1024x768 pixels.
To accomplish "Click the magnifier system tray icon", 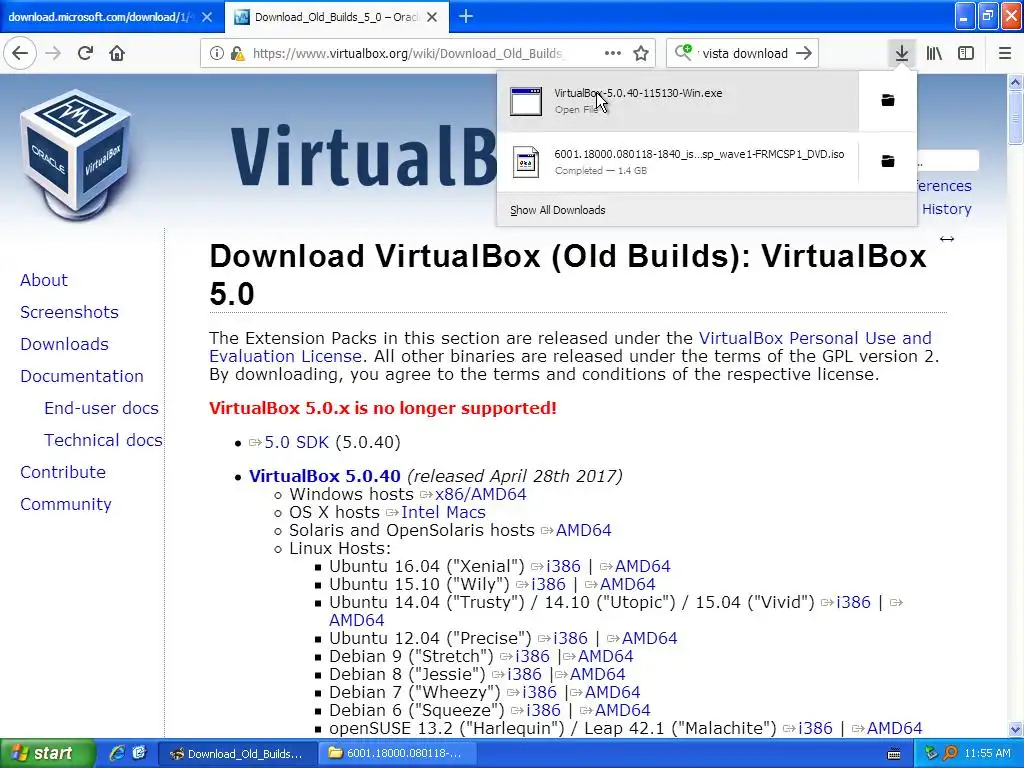I will tap(950, 753).
